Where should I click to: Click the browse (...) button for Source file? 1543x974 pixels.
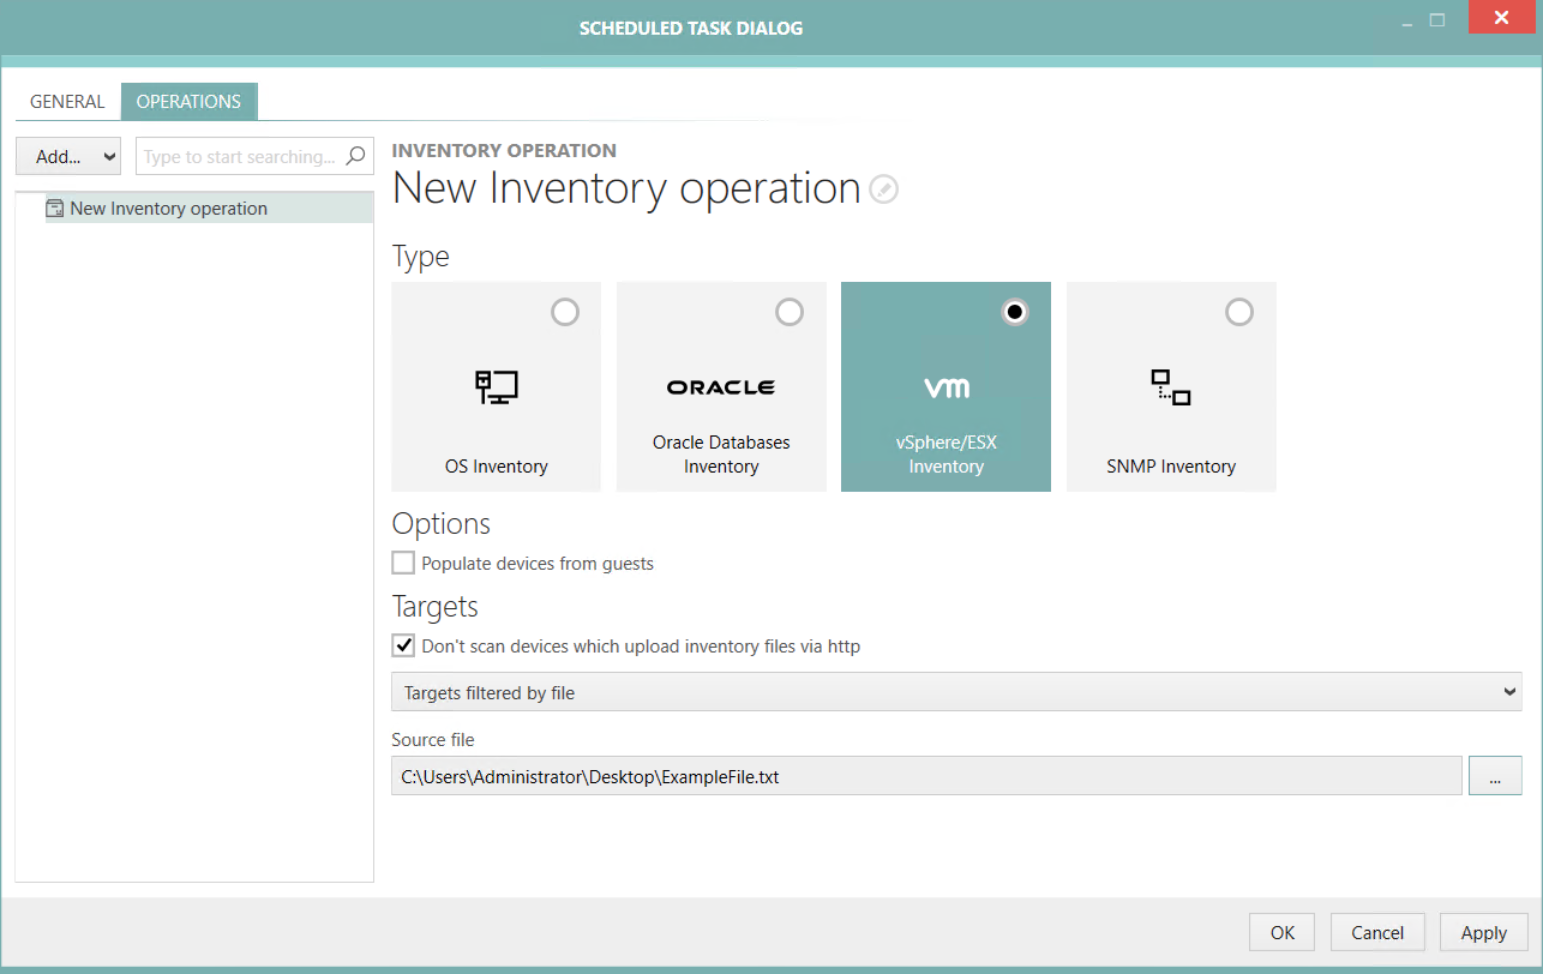click(x=1494, y=775)
